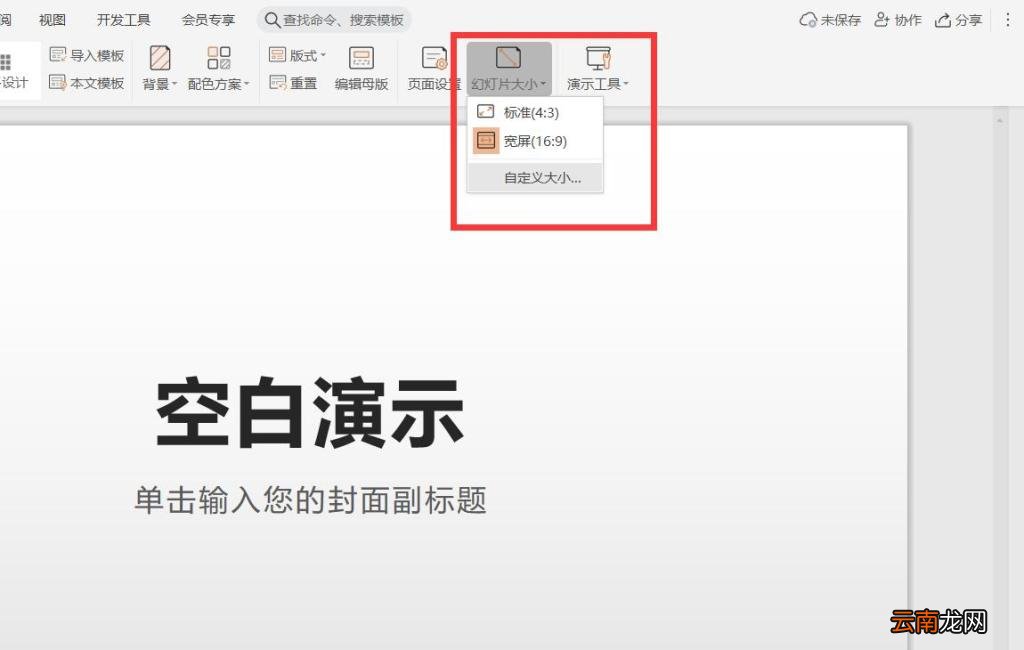Open the 会员专享 tab
Screen dimensions: 1024x650
pyautogui.click(x=208, y=20)
